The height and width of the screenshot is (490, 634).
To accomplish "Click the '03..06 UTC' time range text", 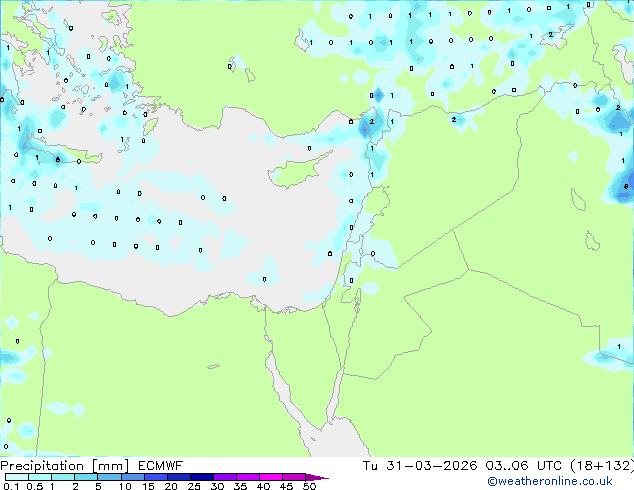I will [x=524, y=466].
